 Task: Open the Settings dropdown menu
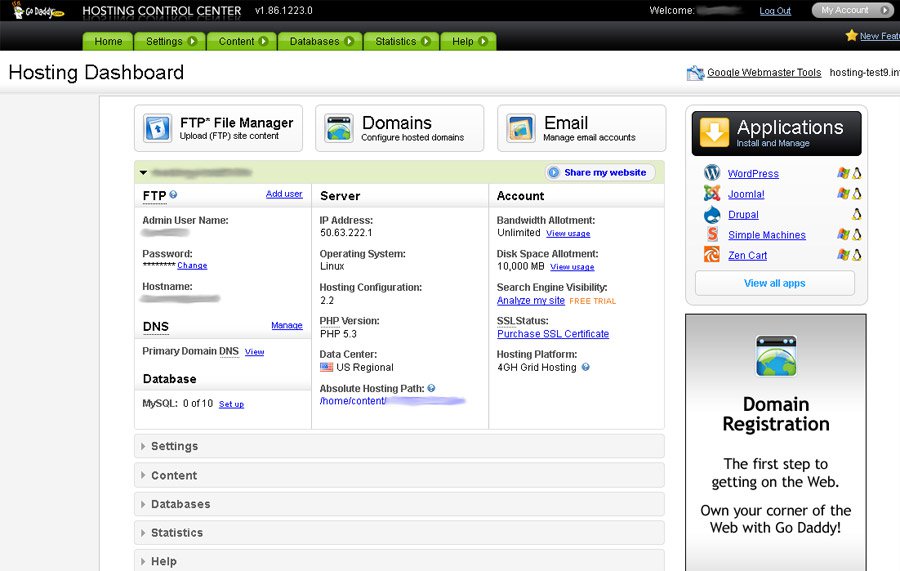click(170, 41)
